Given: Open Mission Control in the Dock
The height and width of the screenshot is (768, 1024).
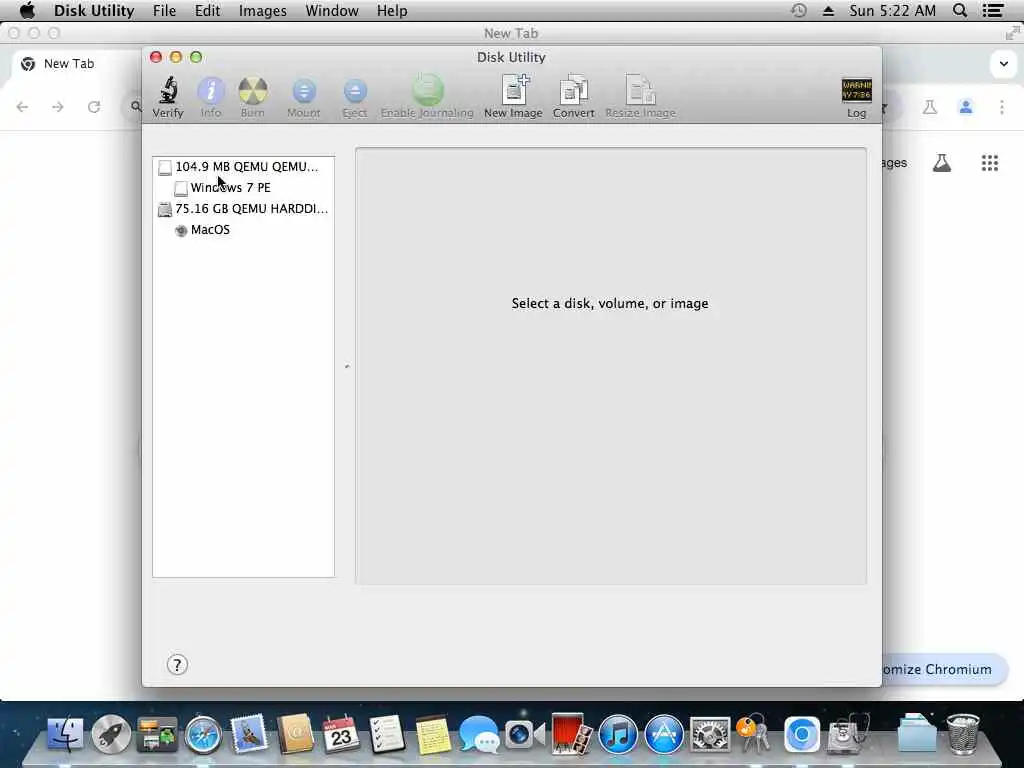Looking at the screenshot, I should (x=157, y=734).
